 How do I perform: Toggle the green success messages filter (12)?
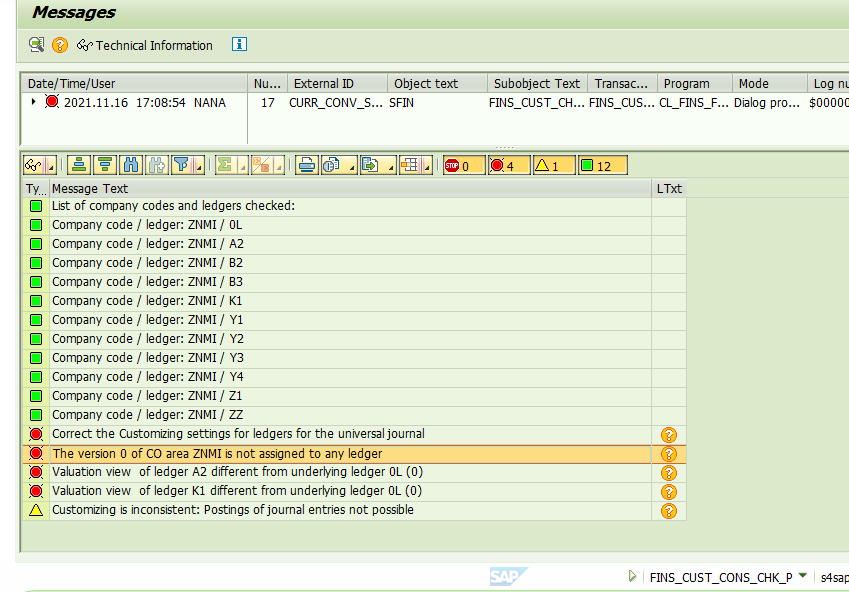[x=602, y=166]
